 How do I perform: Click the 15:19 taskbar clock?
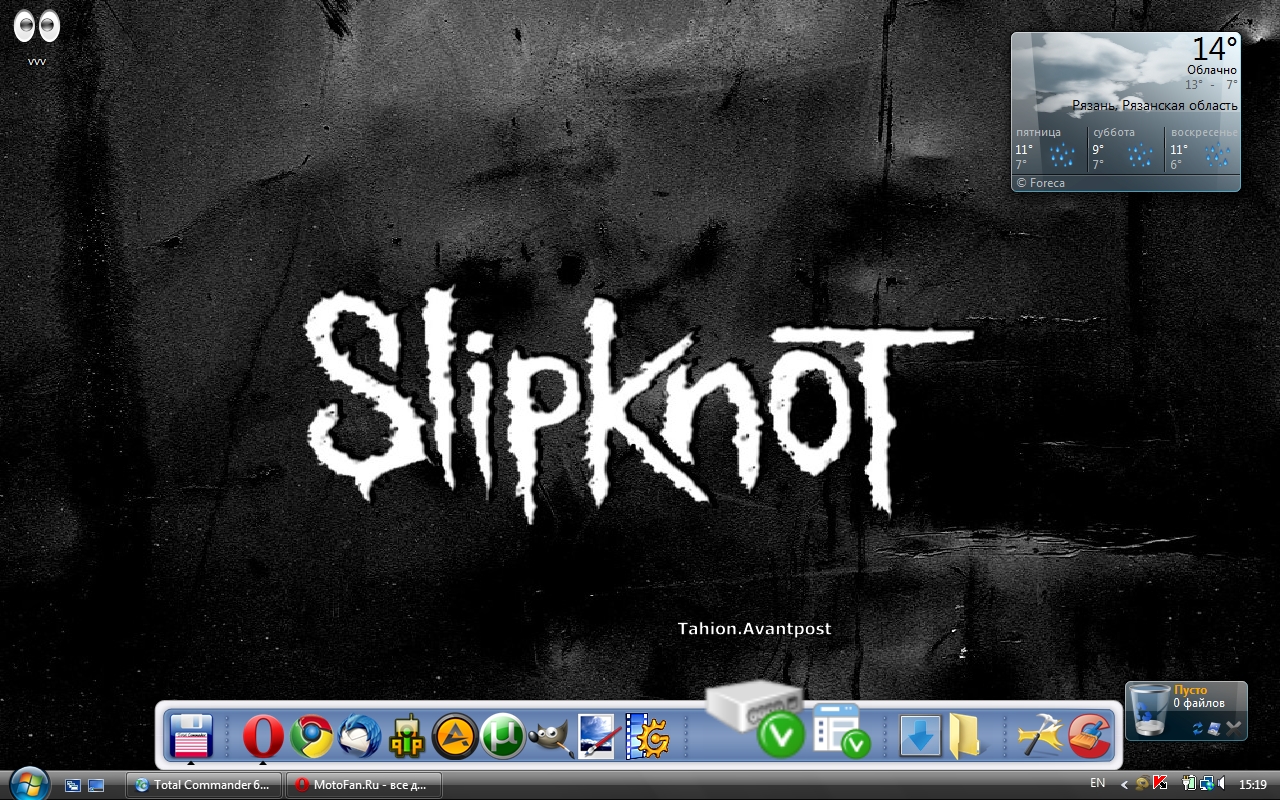point(1253,785)
